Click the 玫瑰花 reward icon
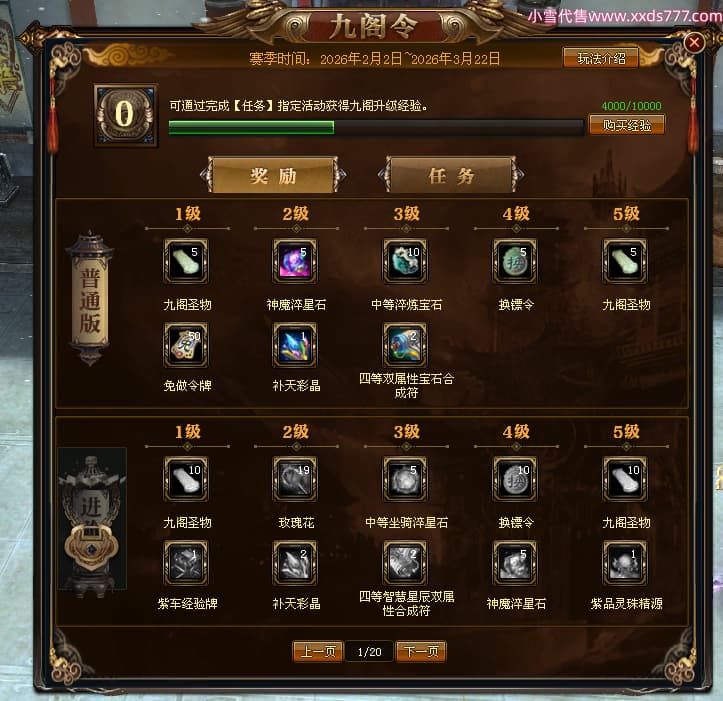This screenshot has width=723, height=701. (x=295, y=479)
